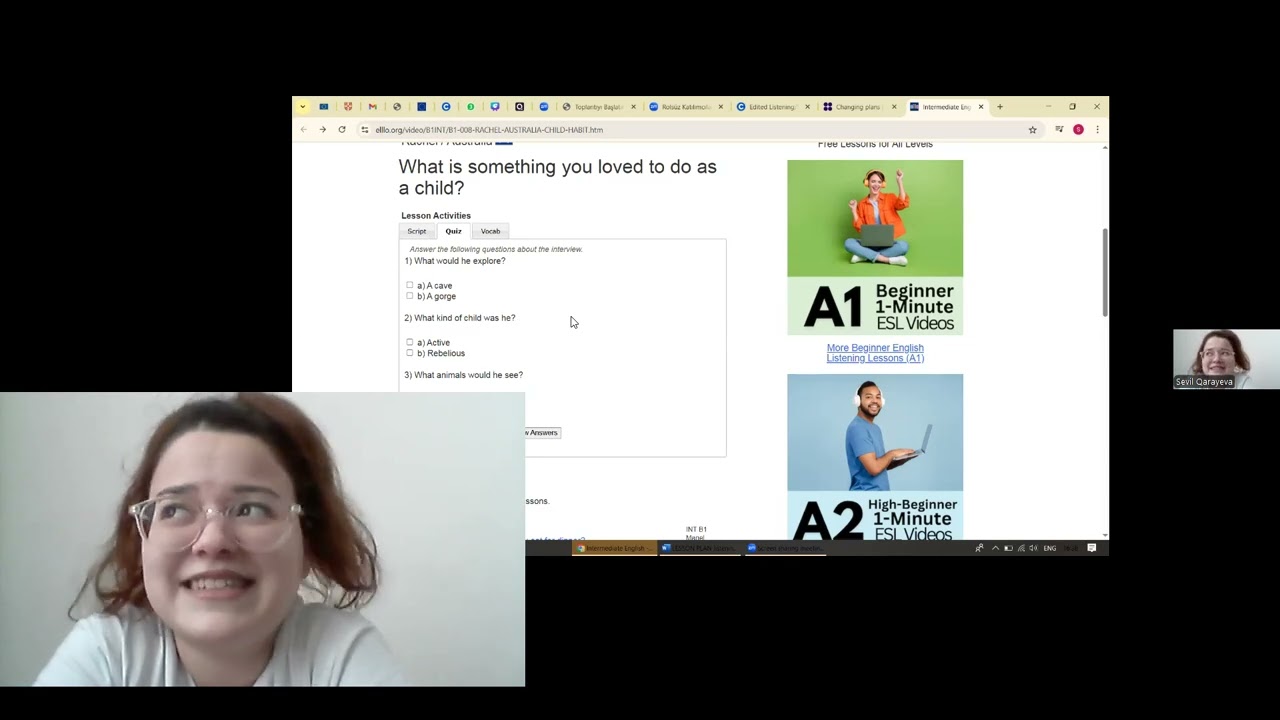Check answer a) A cave
1280x720 pixels.
[x=409, y=285]
